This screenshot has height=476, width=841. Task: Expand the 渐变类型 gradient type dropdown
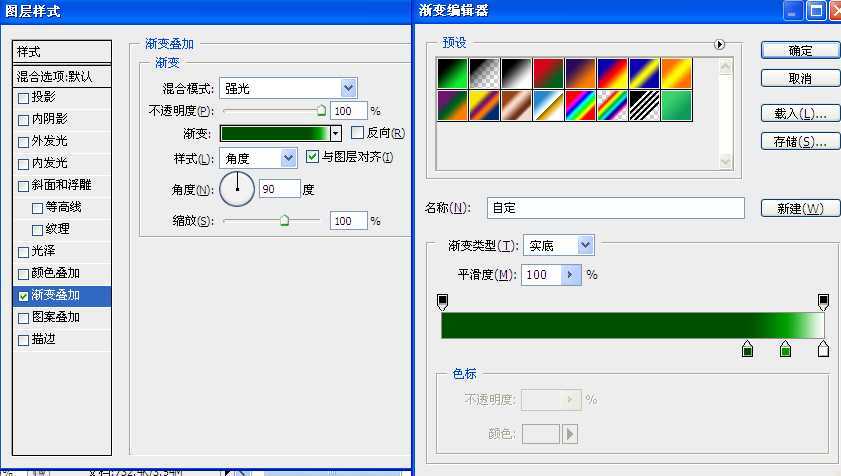[585, 245]
